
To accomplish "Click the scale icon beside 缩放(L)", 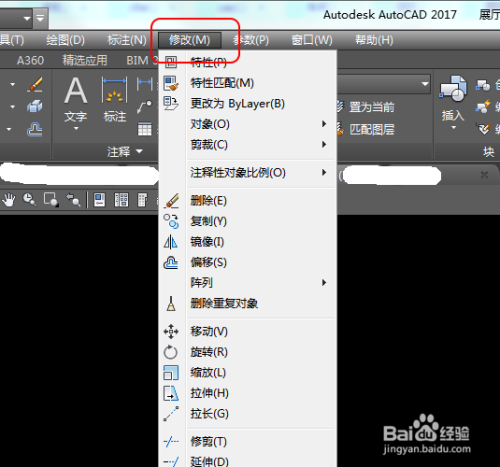I will pos(171,373).
